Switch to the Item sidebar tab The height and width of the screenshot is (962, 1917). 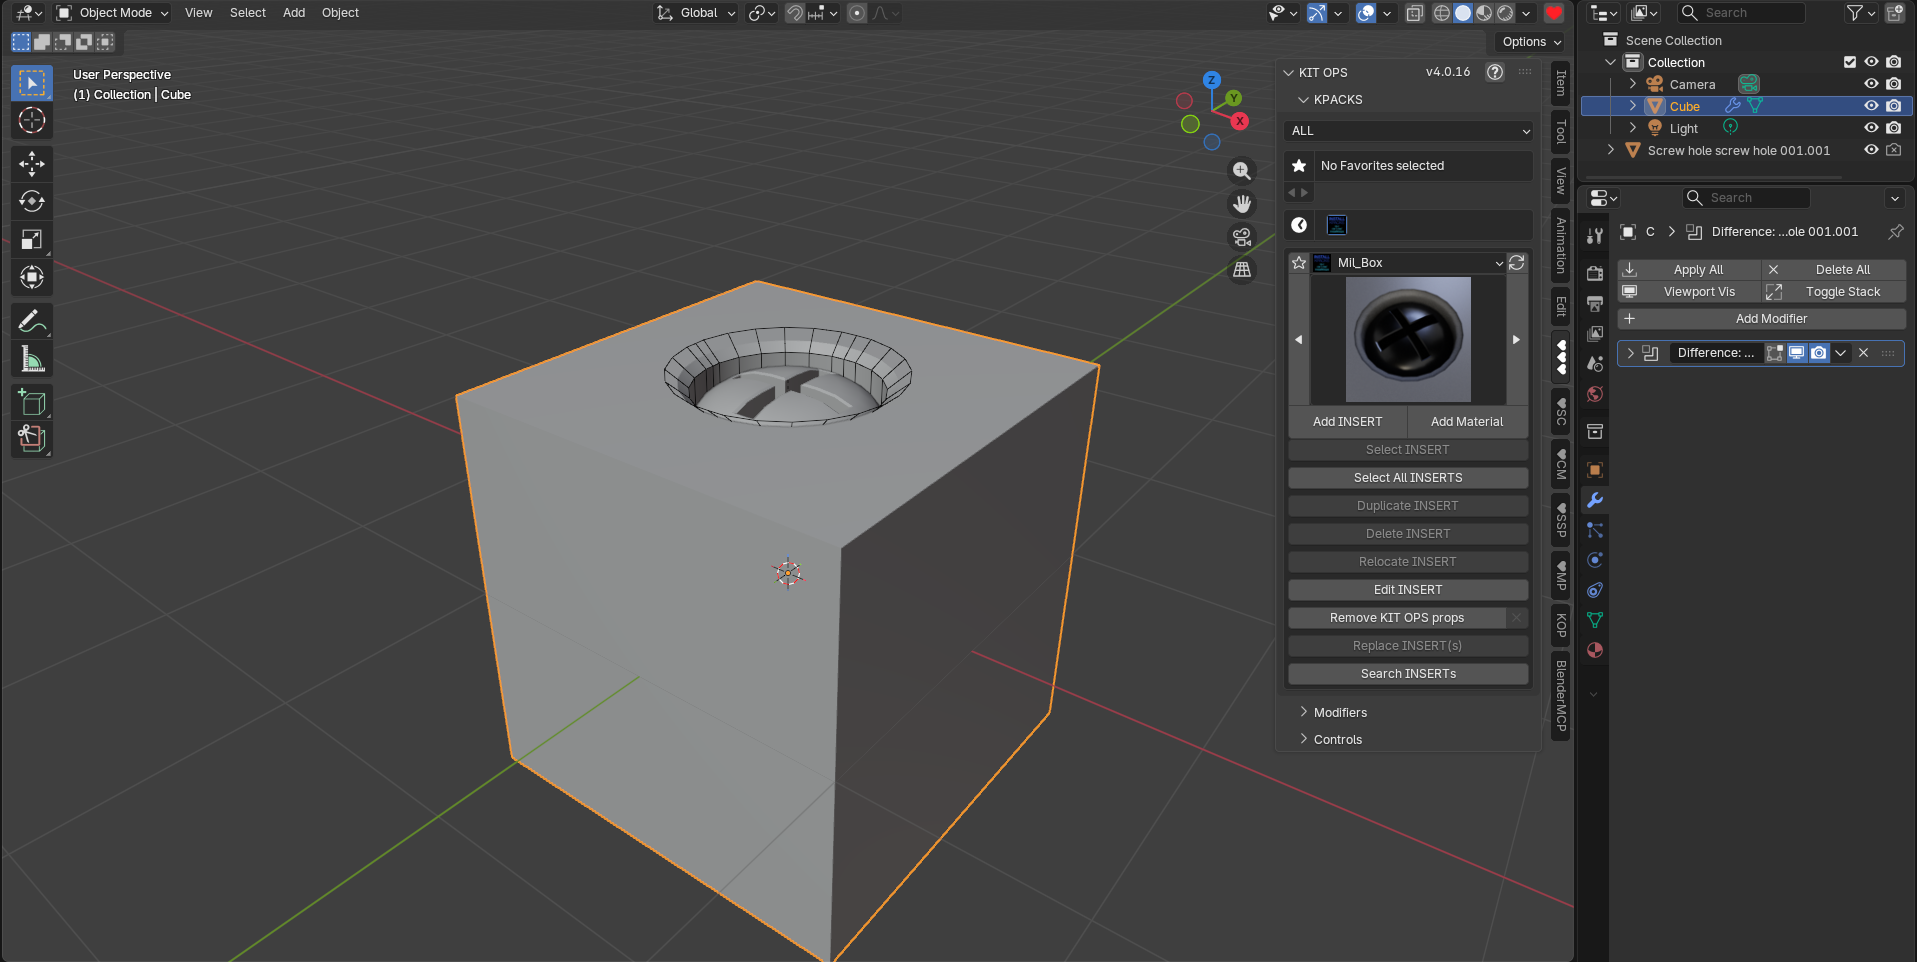click(1560, 84)
